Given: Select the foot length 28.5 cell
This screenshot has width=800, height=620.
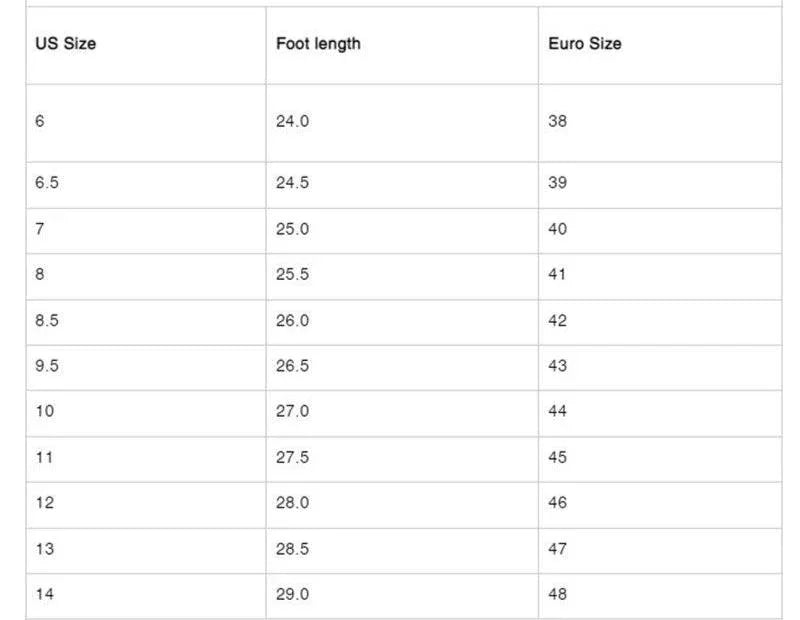Looking at the screenshot, I should [293, 549].
